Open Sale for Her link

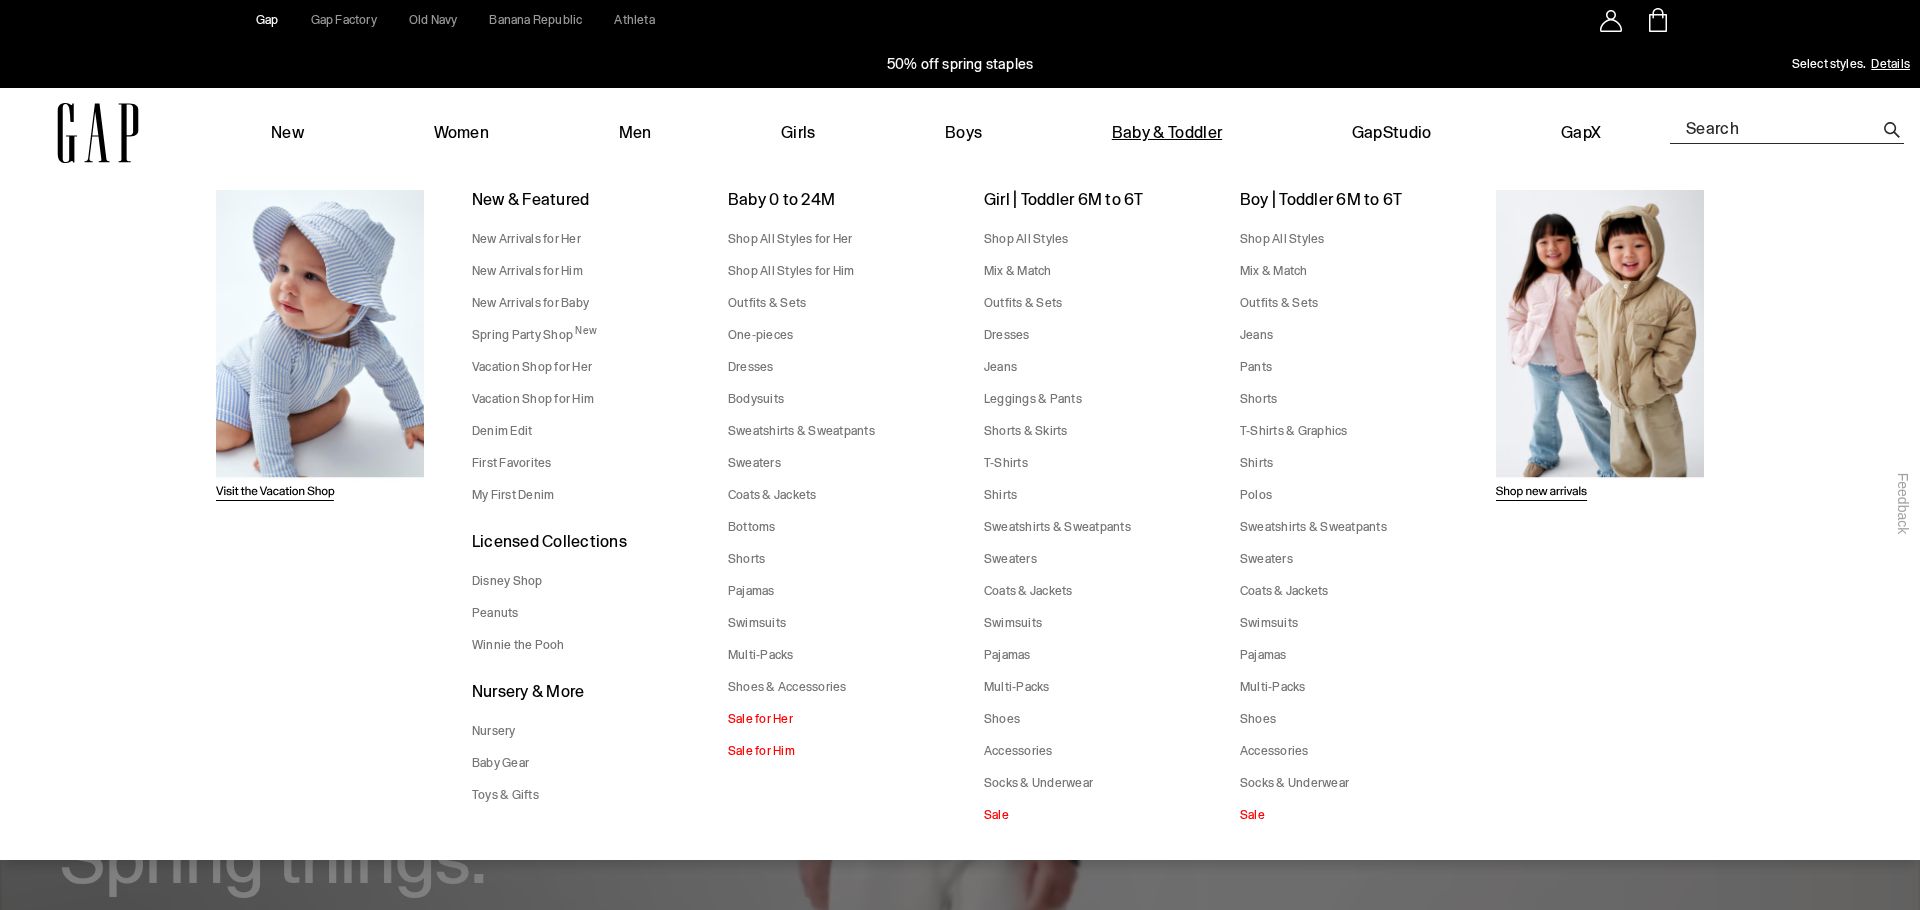(x=760, y=719)
